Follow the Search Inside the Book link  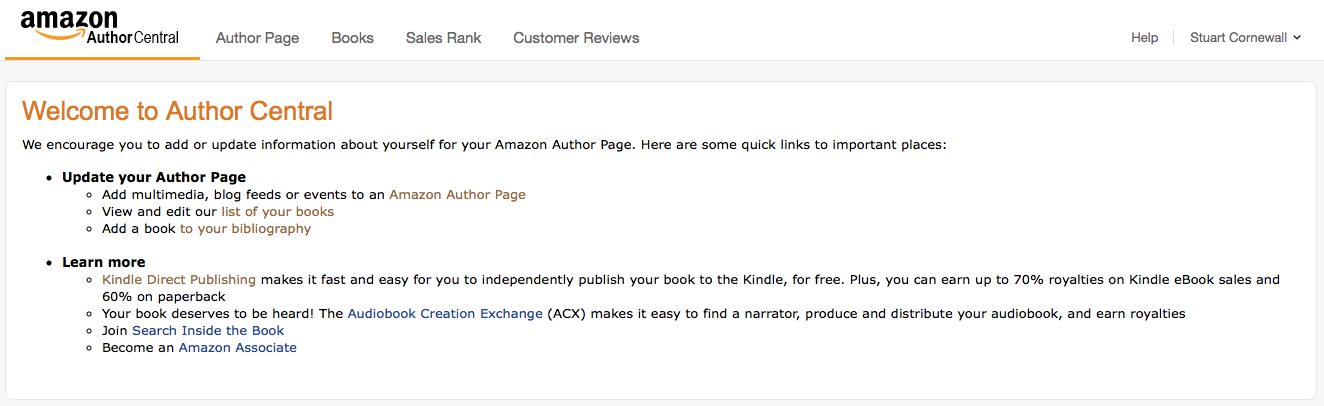(208, 331)
